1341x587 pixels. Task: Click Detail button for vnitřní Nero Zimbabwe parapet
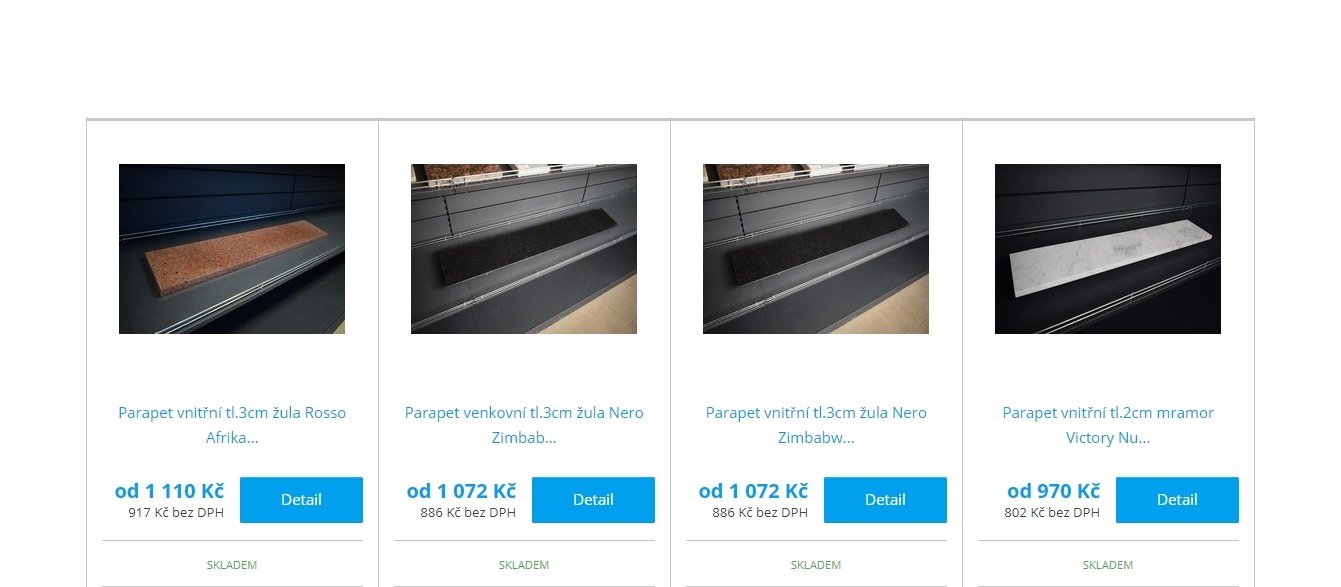[x=885, y=500]
